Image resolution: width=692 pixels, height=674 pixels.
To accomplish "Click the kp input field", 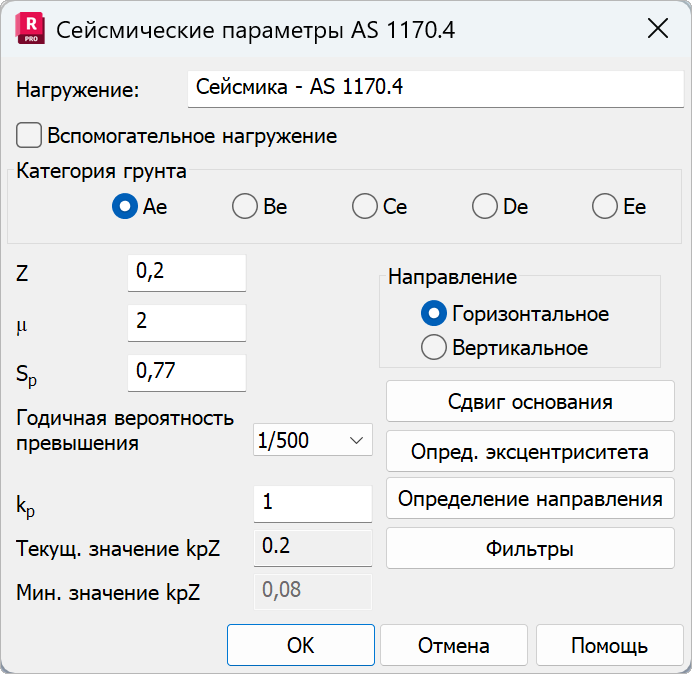I will (x=313, y=502).
